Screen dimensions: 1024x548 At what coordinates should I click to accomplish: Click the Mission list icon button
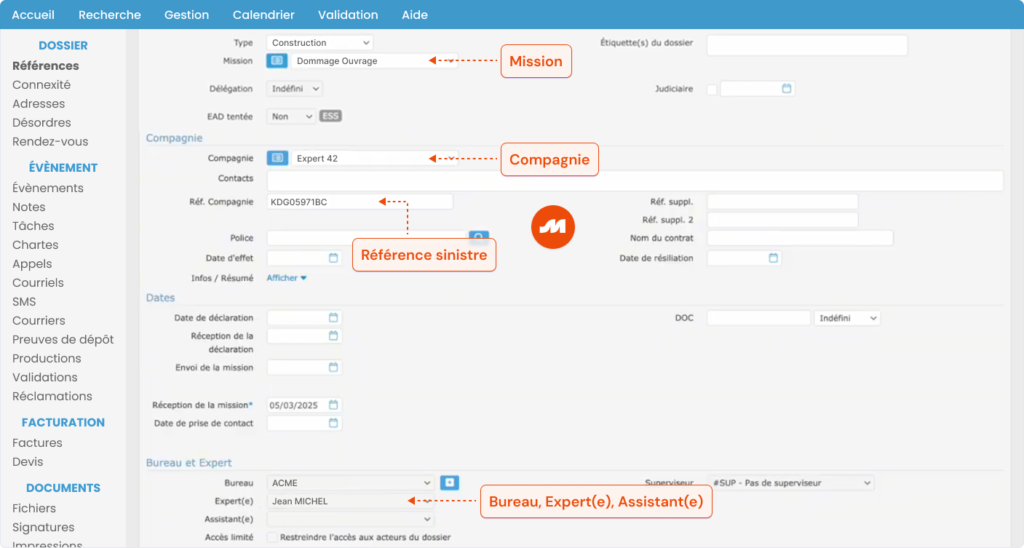(277, 61)
